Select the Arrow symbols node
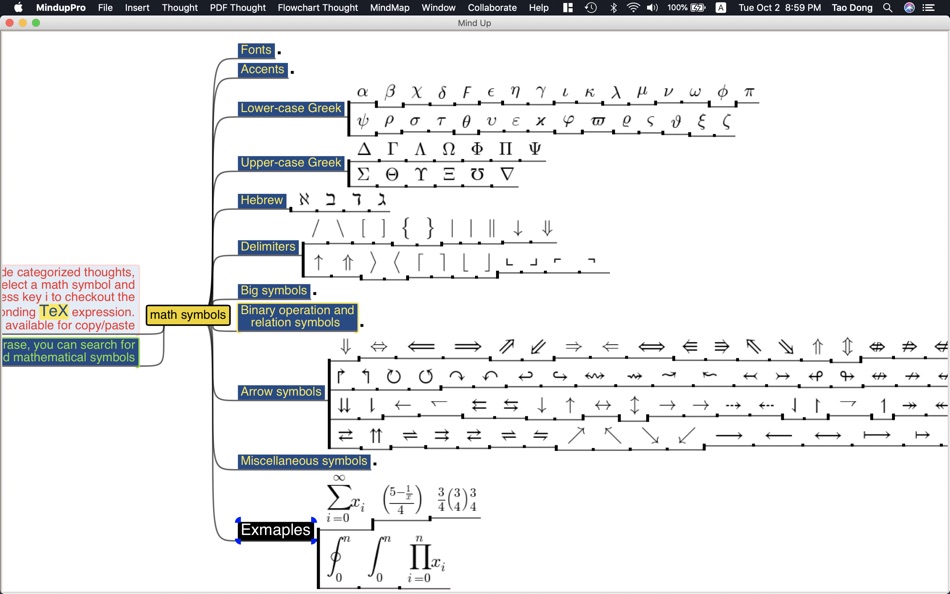Viewport: 950px width, 594px height. pyautogui.click(x=281, y=392)
